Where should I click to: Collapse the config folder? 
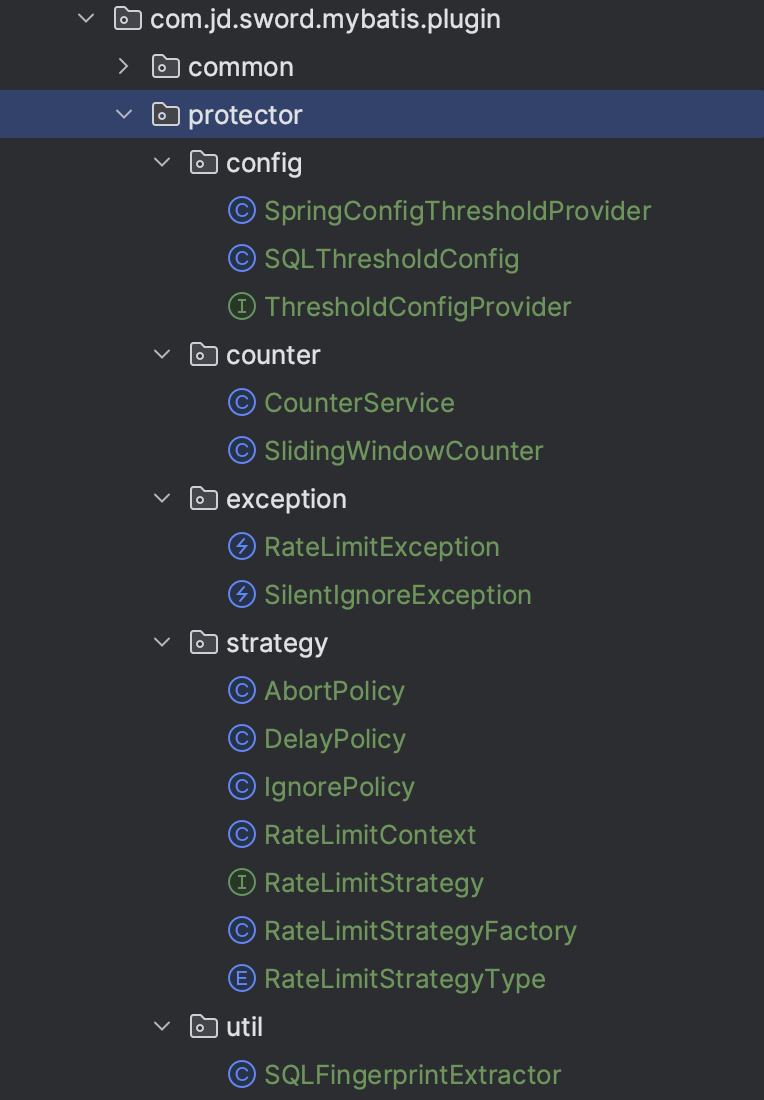click(162, 163)
